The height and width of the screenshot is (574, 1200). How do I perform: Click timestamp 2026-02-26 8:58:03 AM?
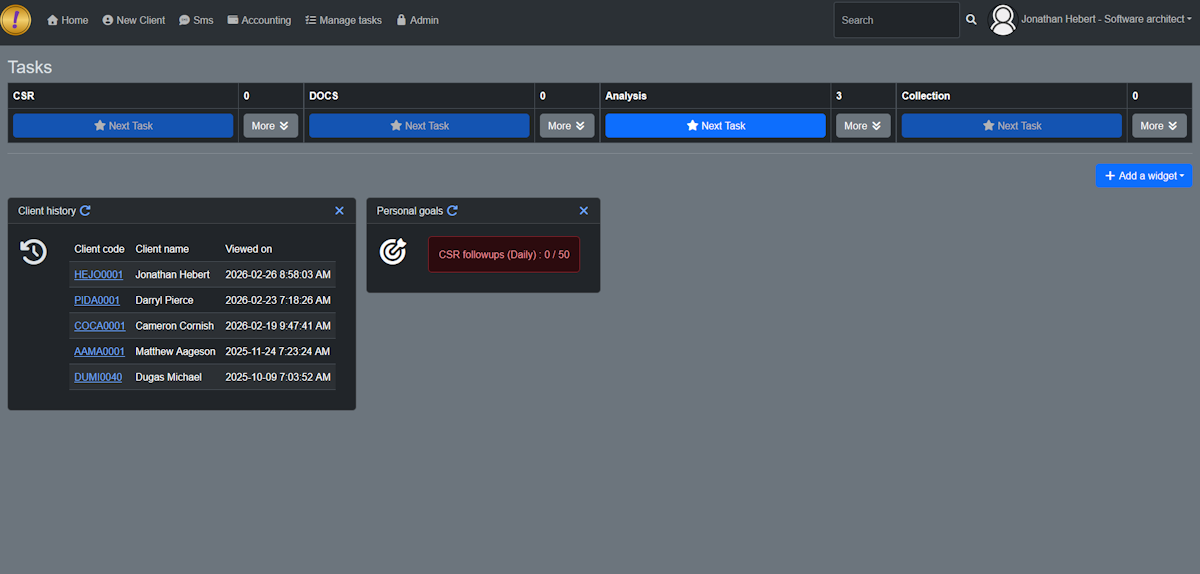[278, 274]
